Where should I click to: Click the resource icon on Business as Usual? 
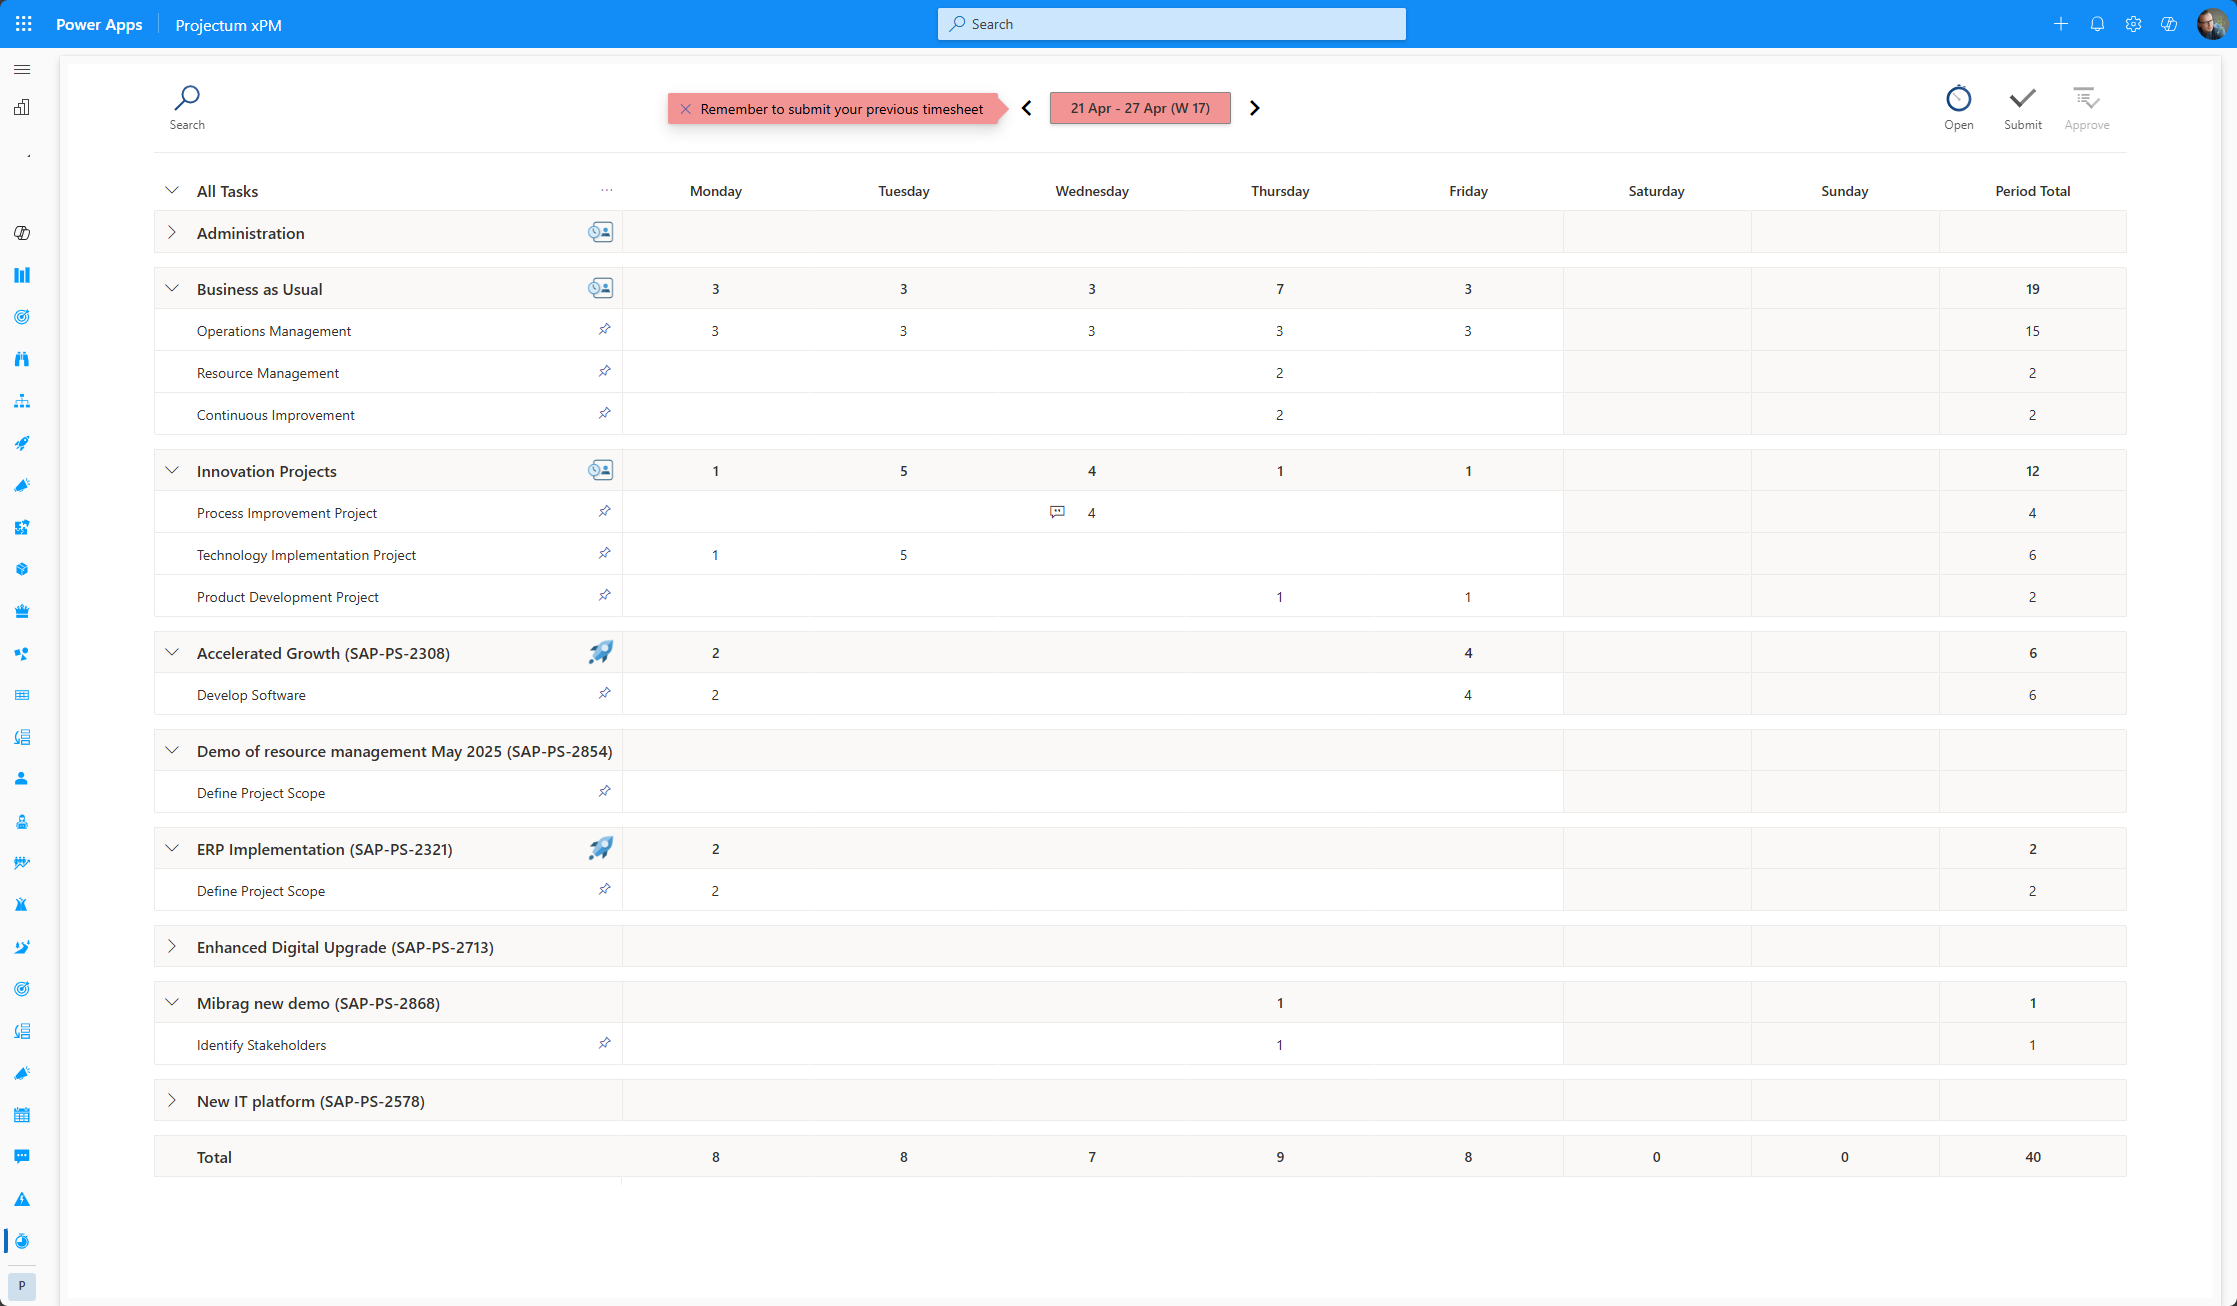(x=600, y=288)
